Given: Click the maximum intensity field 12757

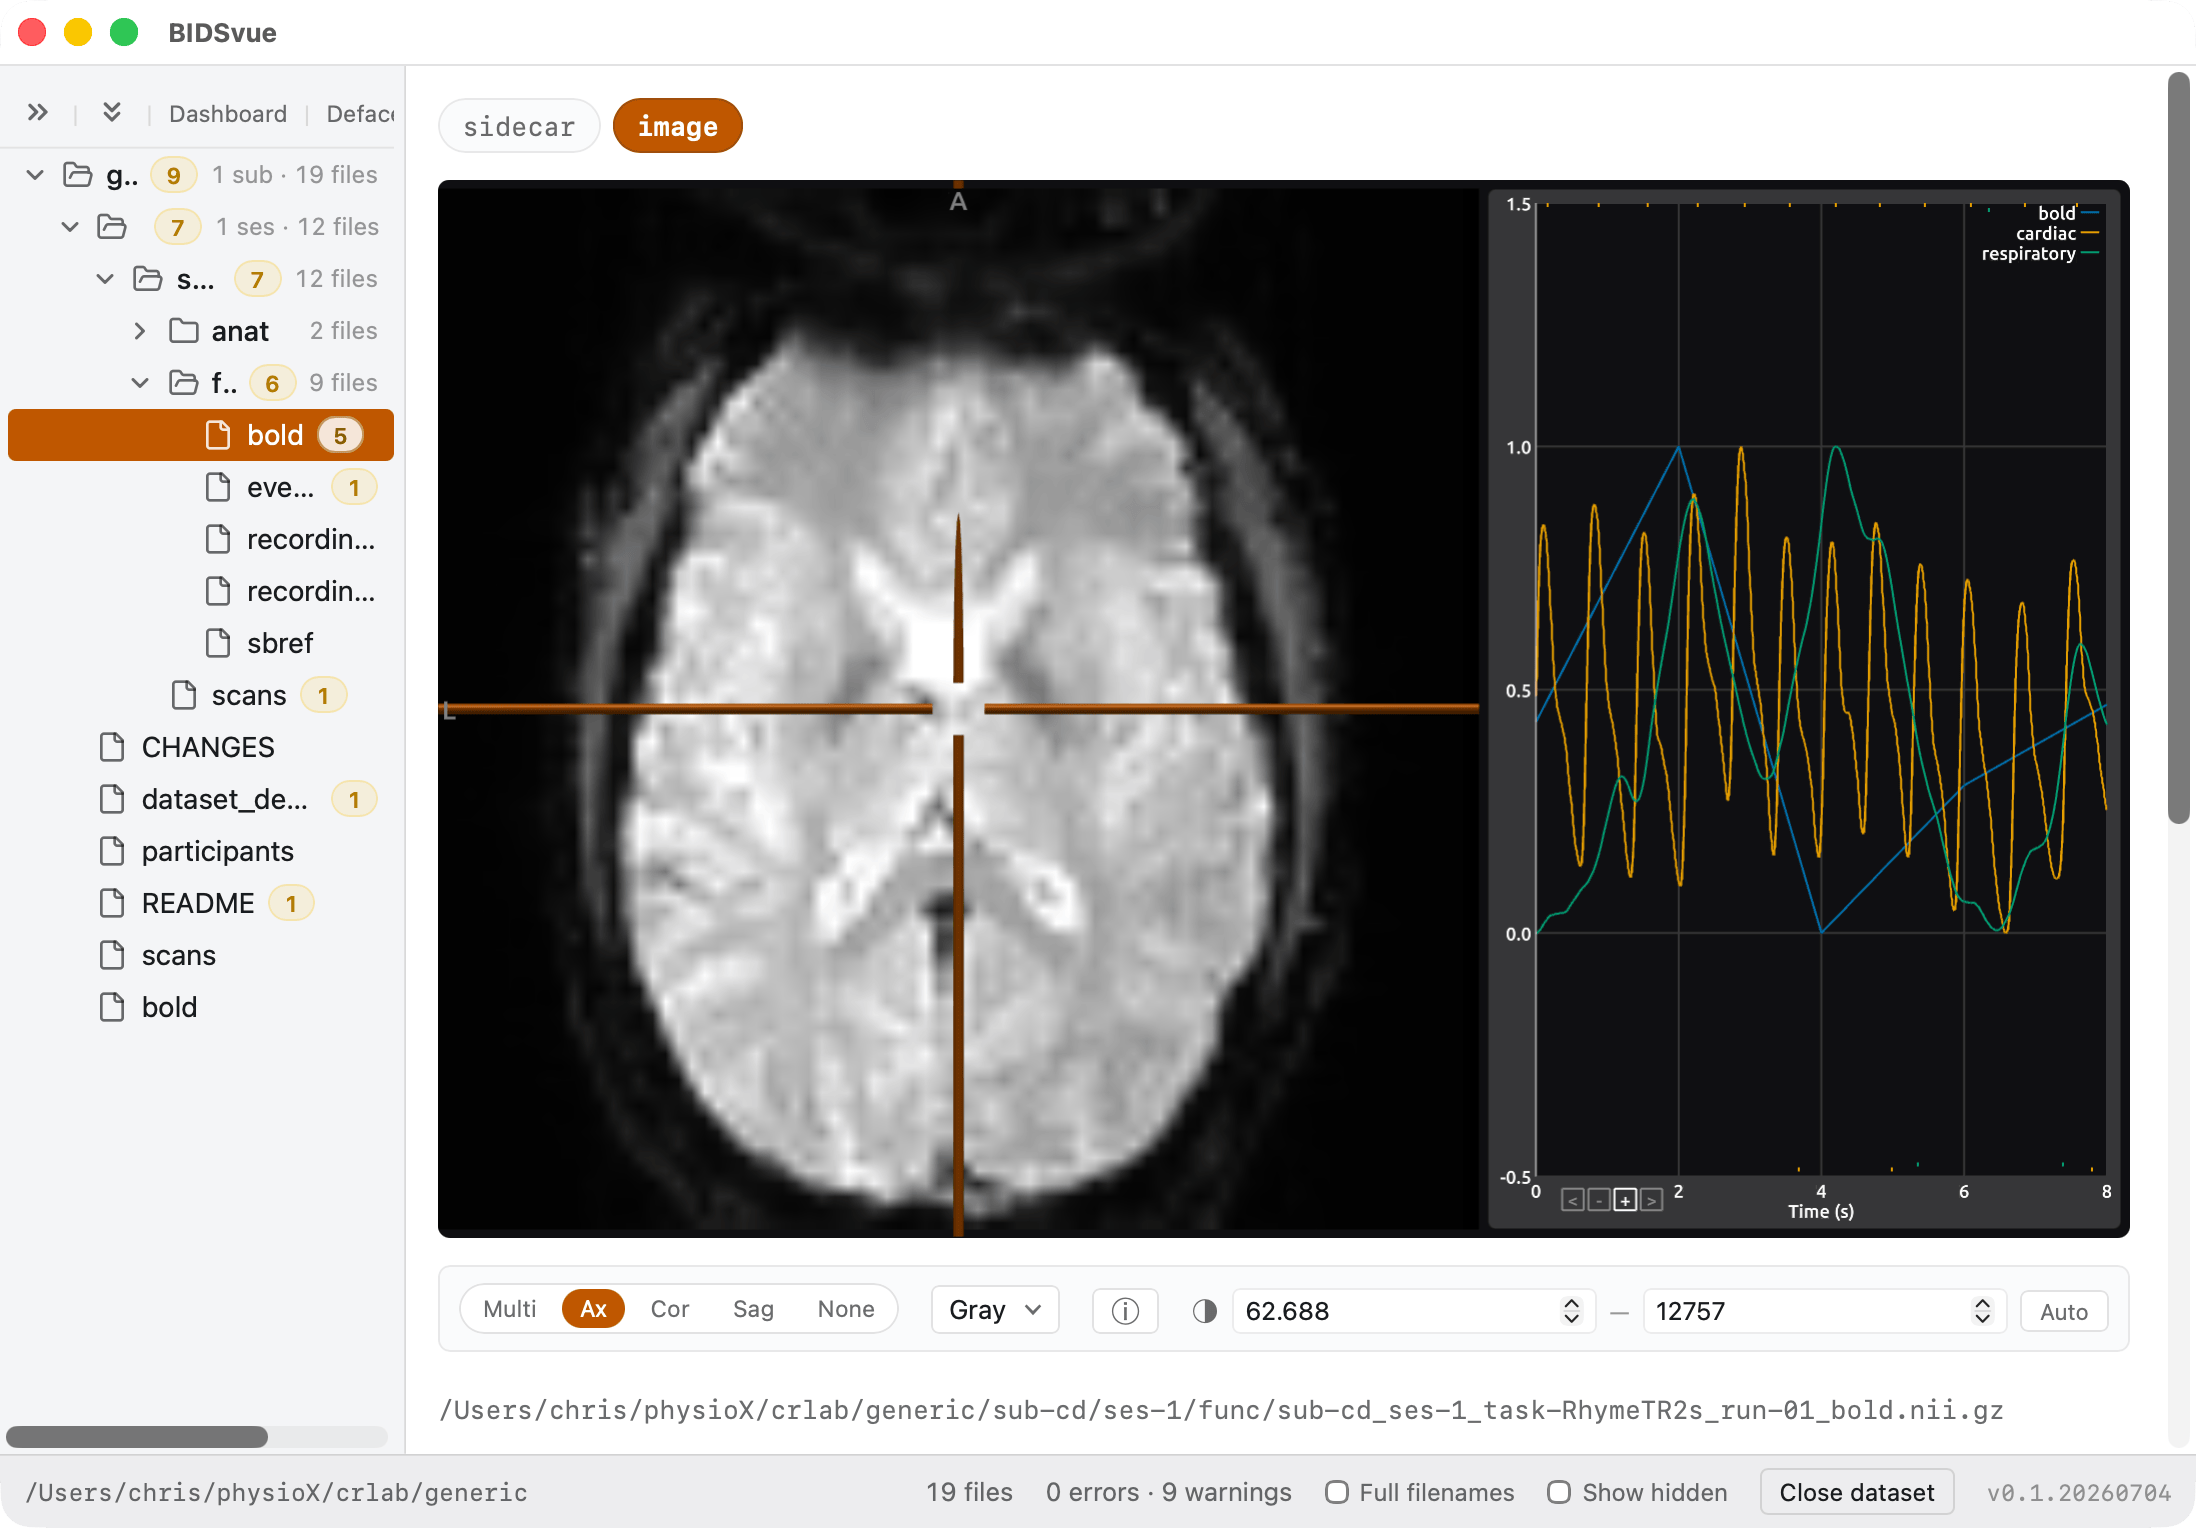Looking at the screenshot, I should pyautogui.click(x=1824, y=1311).
